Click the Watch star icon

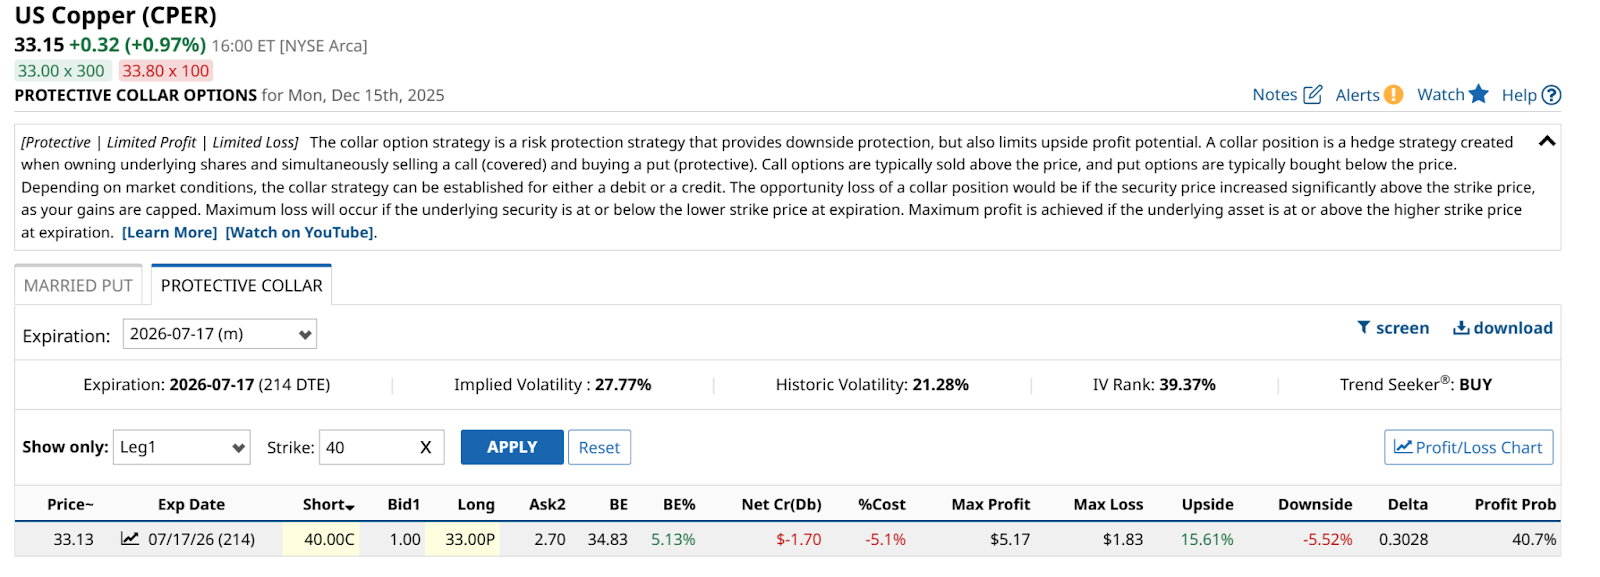point(1479,94)
